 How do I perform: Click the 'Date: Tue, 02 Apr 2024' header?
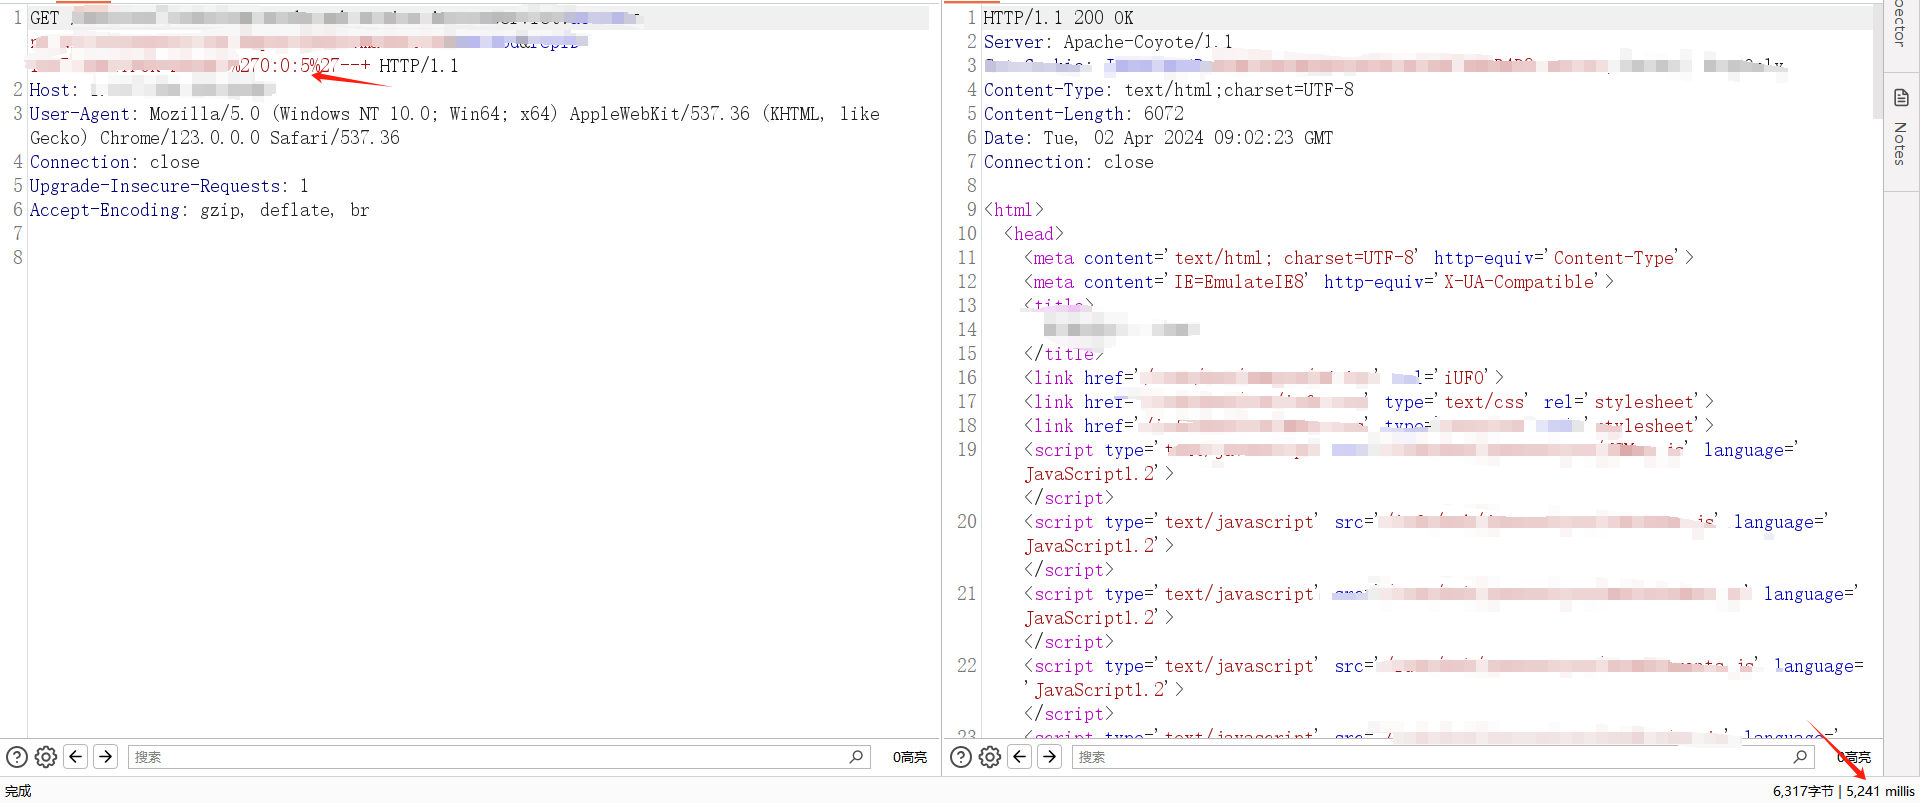[x=1158, y=138]
